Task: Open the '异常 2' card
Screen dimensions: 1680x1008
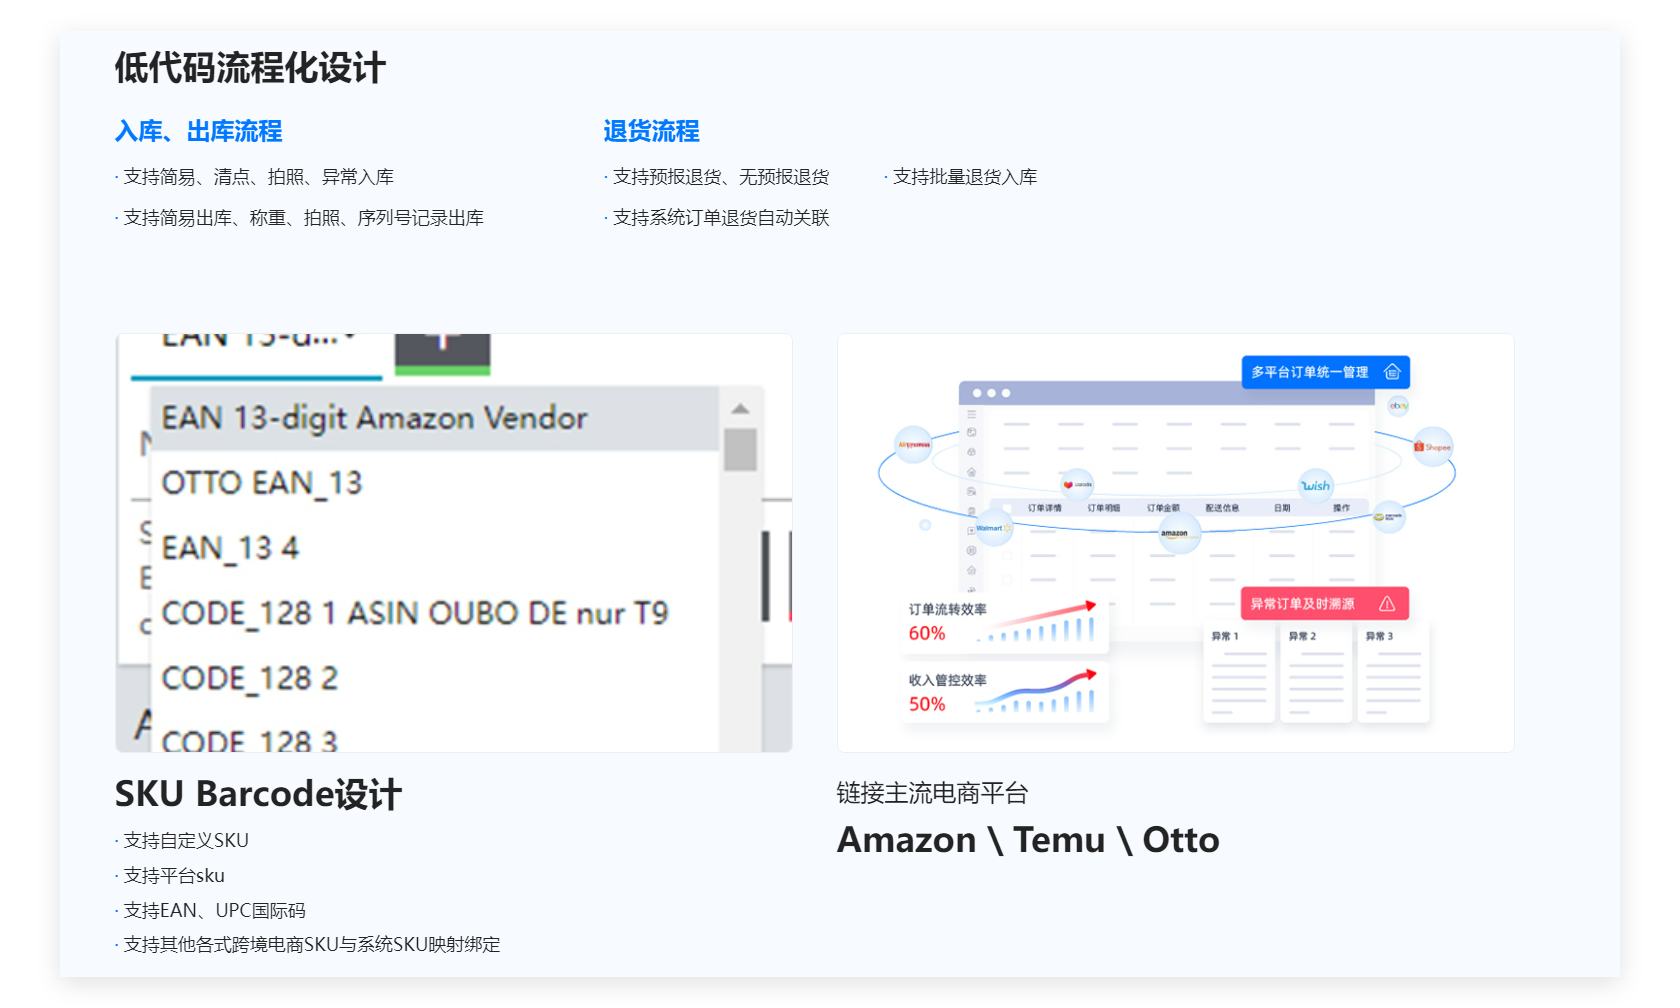Action: point(1316,672)
